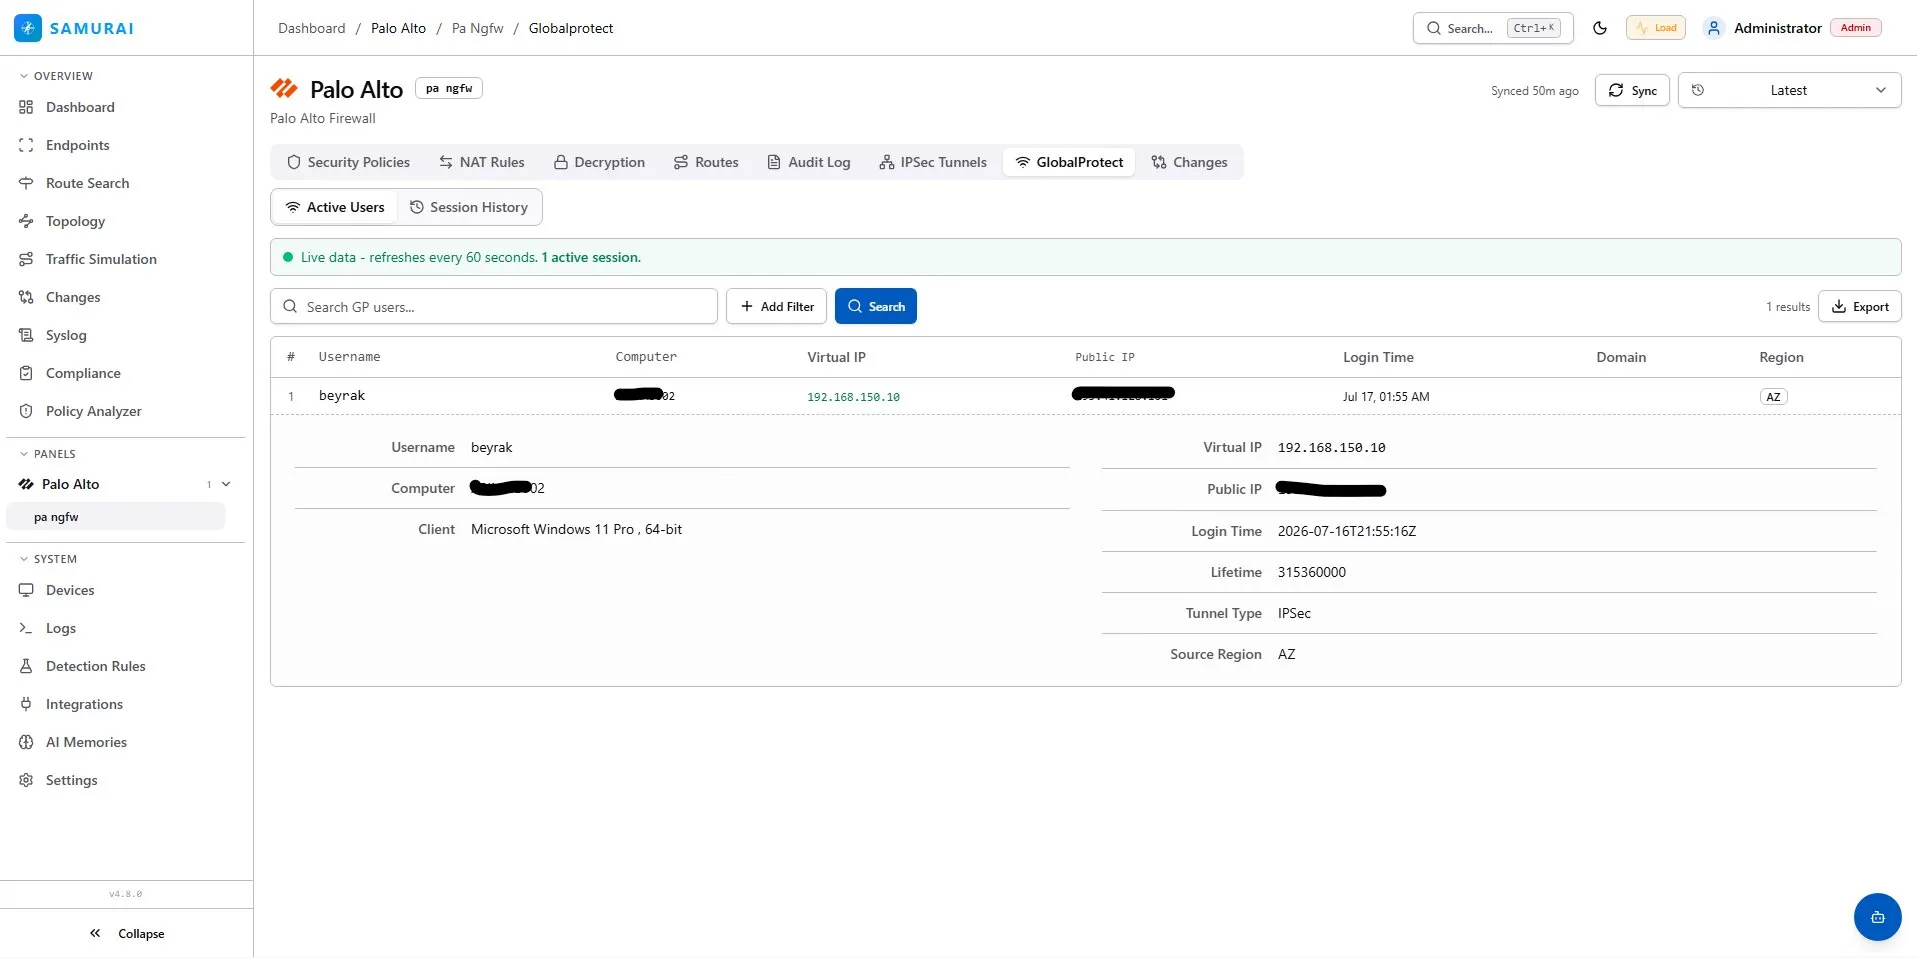Click the Region column header
This screenshot has width=1917, height=958.
(1782, 357)
